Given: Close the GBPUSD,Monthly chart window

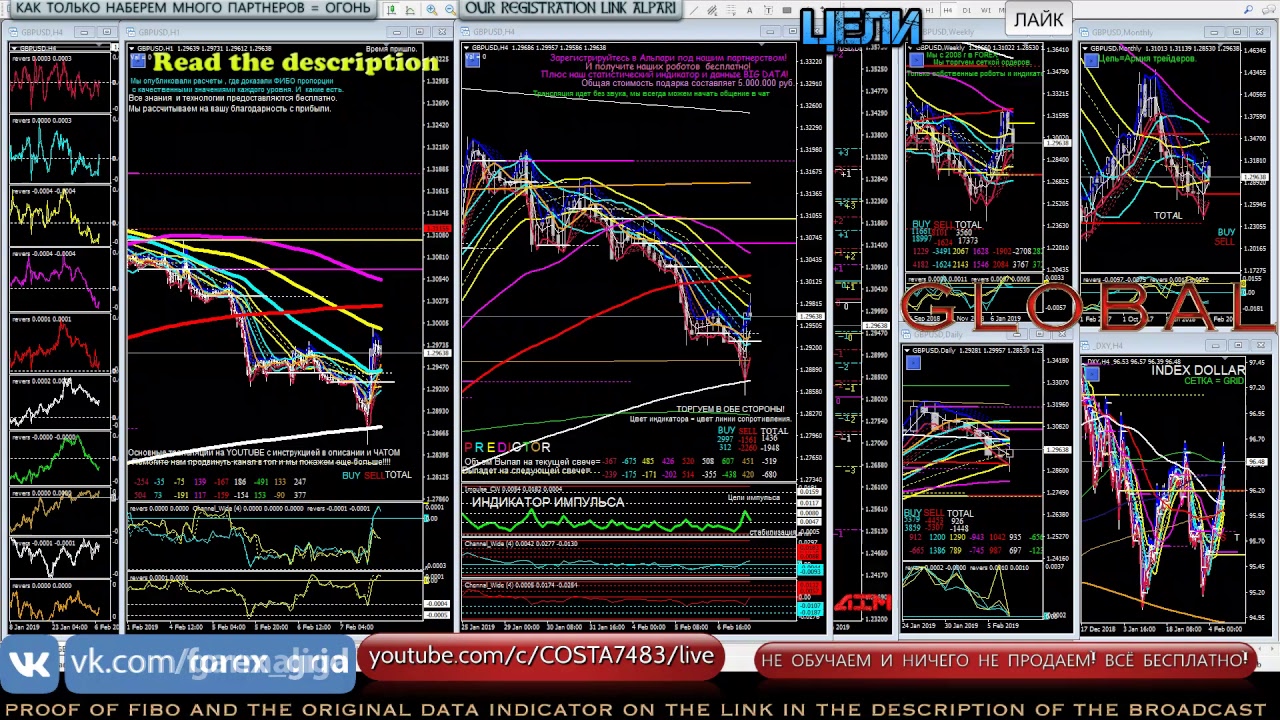Looking at the screenshot, I should pos(1260,32).
